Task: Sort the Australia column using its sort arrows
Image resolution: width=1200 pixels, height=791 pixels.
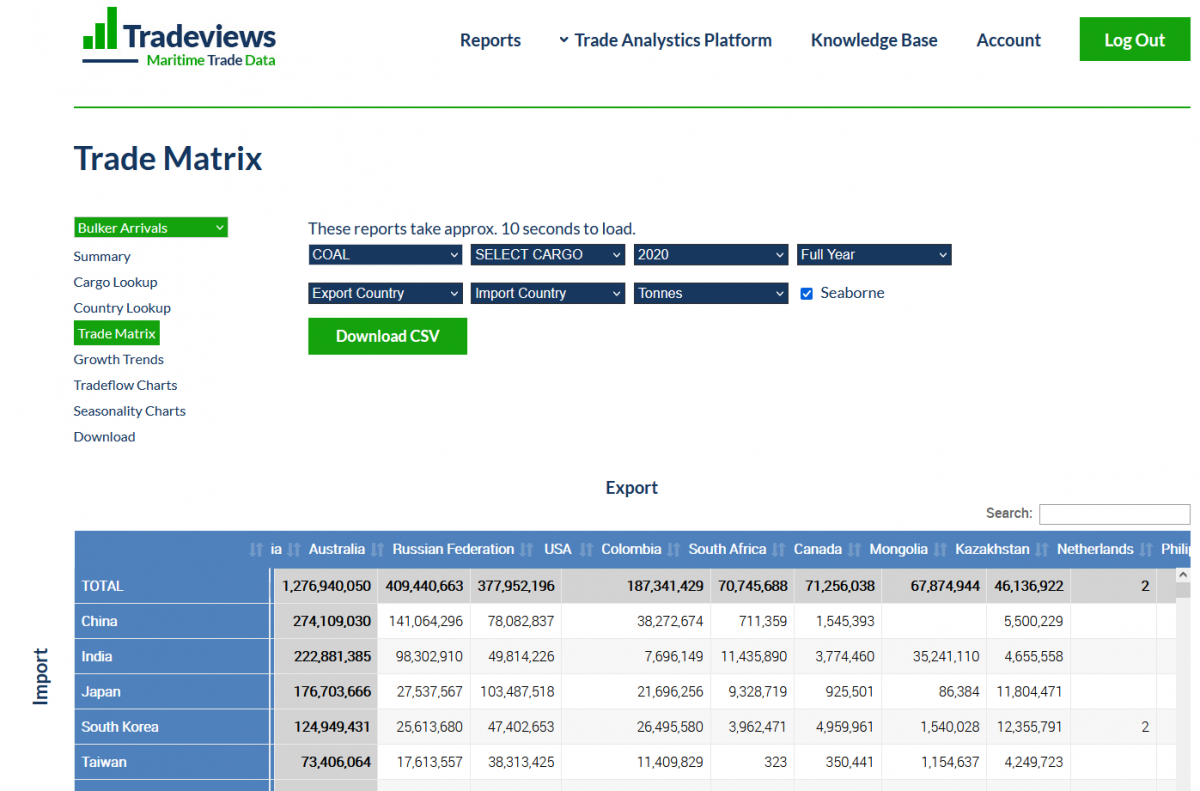Action: point(376,549)
